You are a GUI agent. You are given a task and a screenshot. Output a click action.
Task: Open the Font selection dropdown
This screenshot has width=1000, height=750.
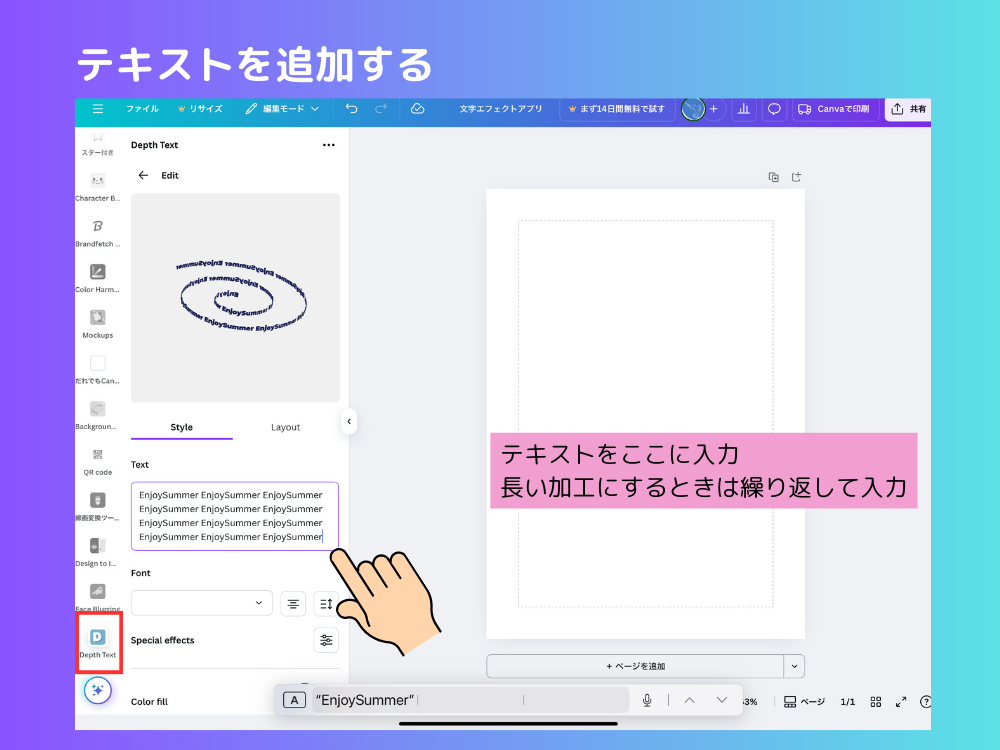pos(201,604)
